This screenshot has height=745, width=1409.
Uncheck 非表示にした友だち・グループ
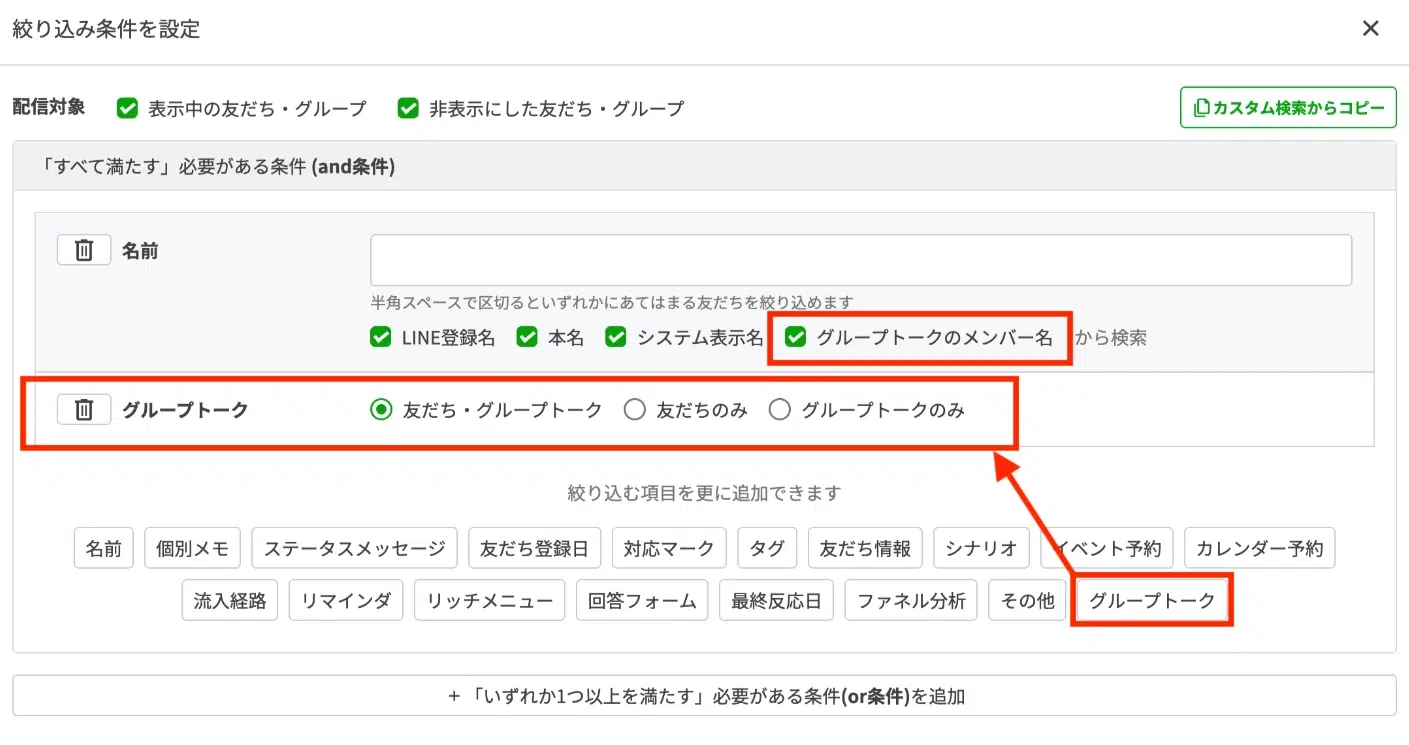408,108
